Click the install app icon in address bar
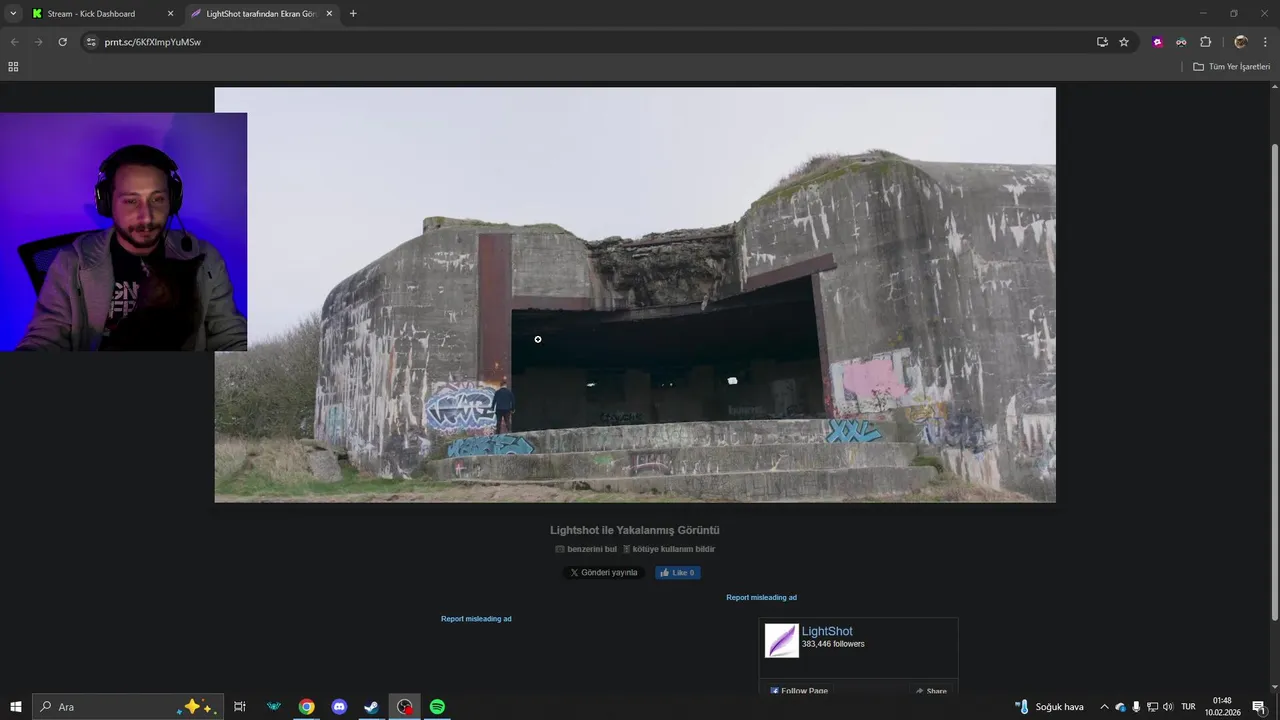 click(x=1102, y=42)
